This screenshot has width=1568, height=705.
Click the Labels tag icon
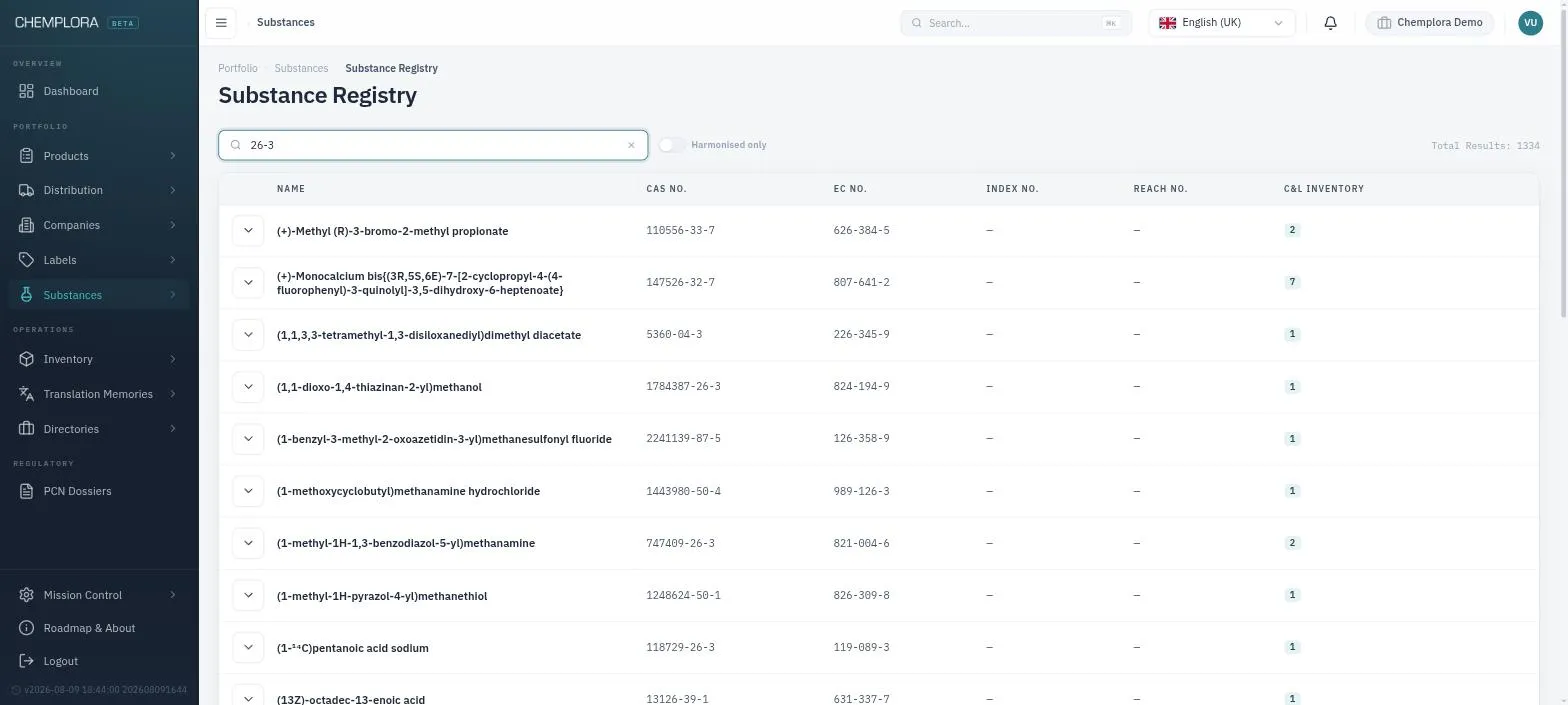pos(26,260)
